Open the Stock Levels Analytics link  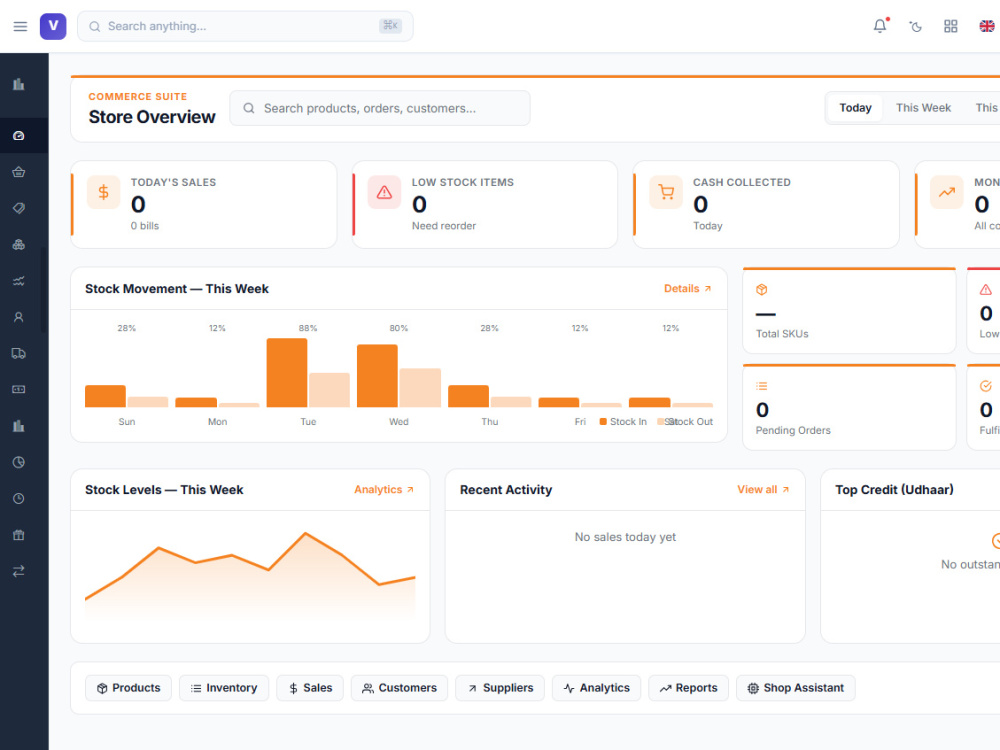pyautogui.click(x=384, y=490)
